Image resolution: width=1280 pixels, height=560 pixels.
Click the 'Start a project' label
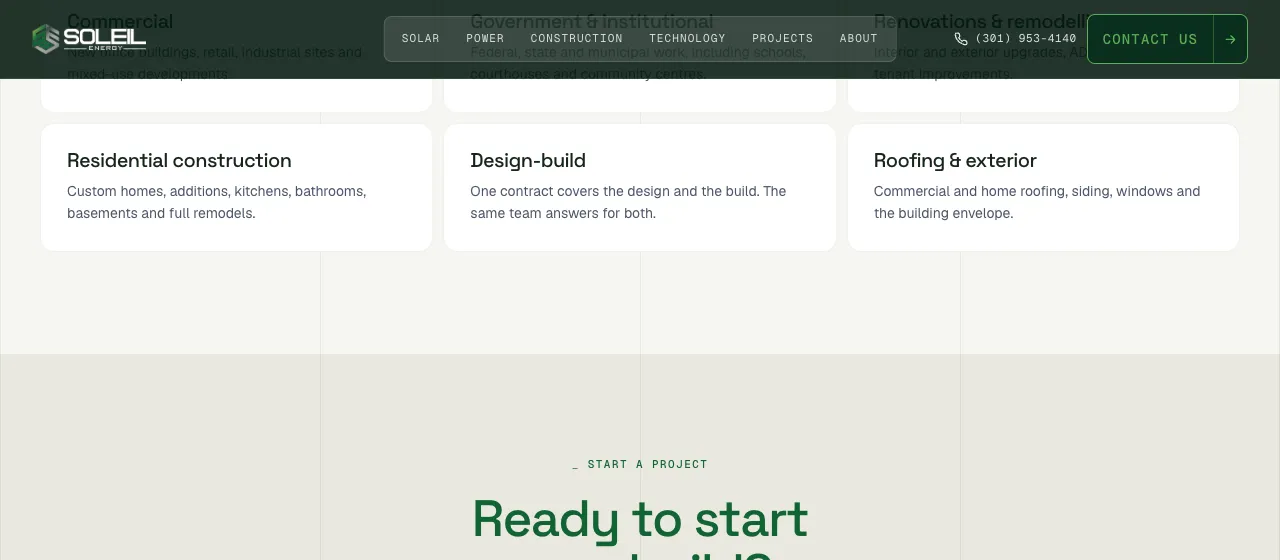tap(640, 464)
